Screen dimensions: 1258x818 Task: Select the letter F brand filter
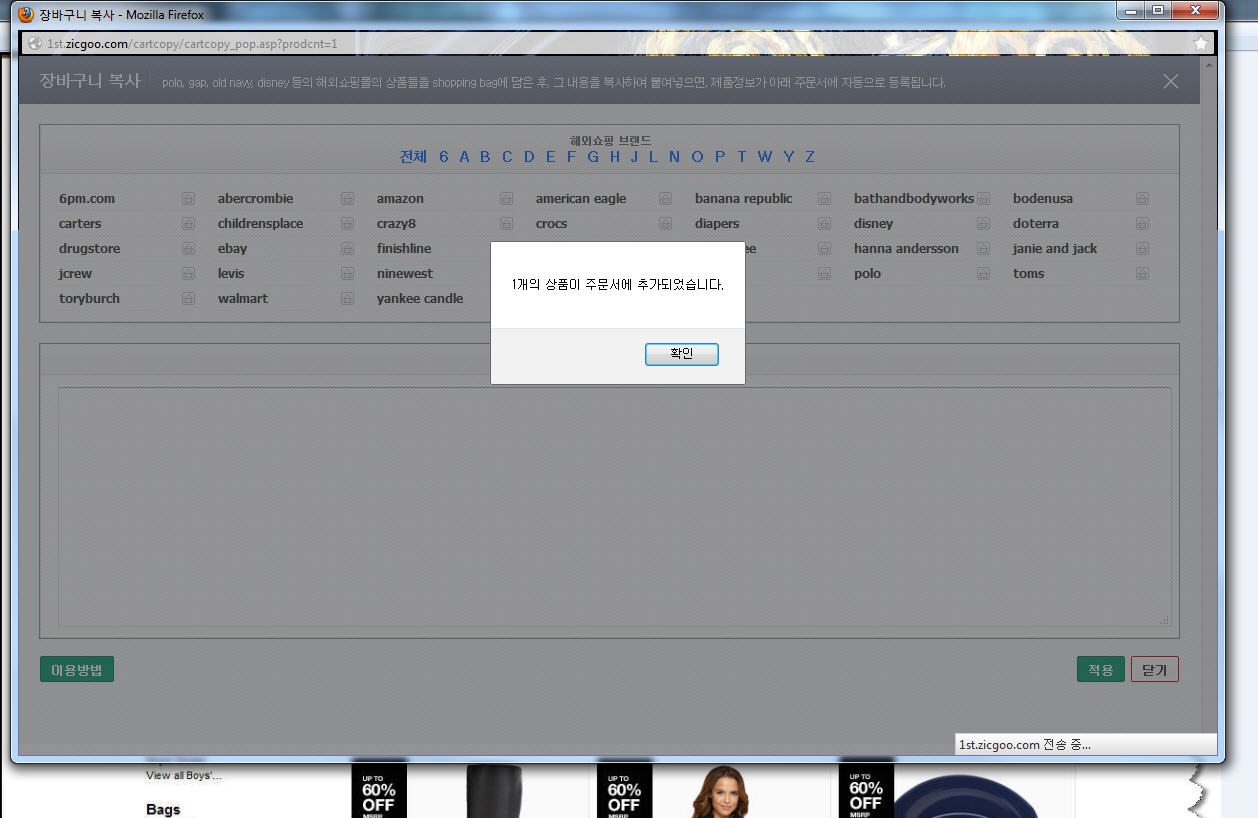tap(572, 156)
